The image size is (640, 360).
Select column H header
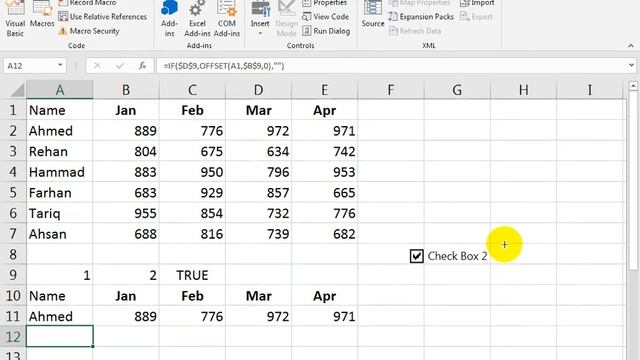click(523, 90)
